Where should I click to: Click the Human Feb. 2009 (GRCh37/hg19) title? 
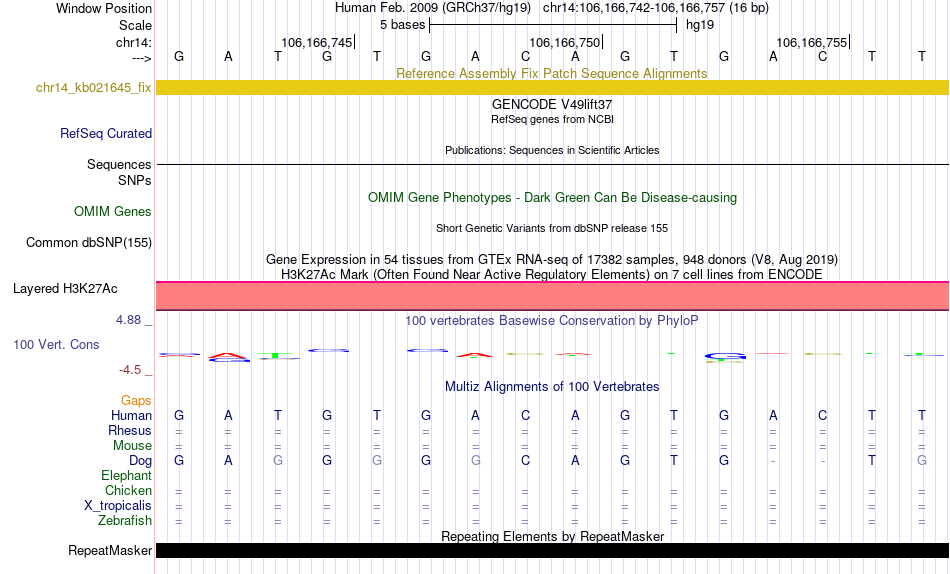click(433, 8)
